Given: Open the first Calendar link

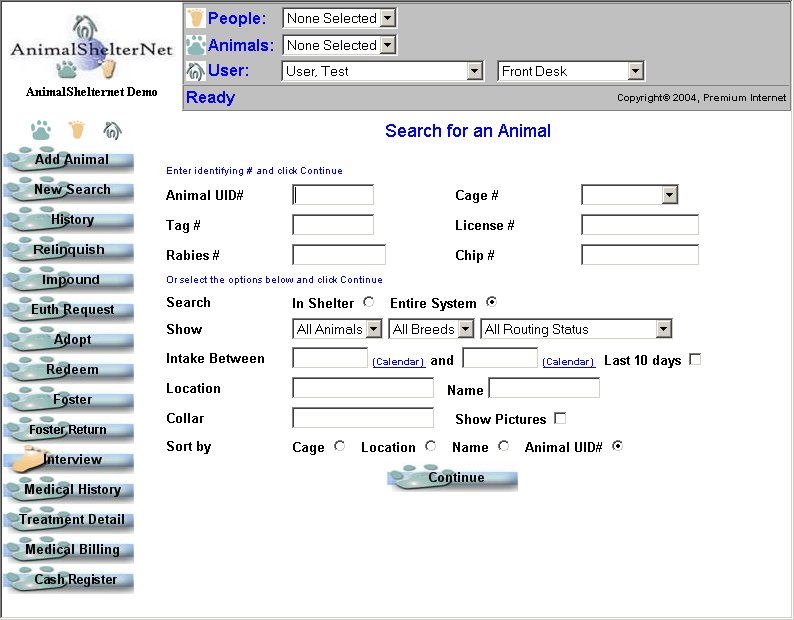Looking at the screenshot, I should click(x=398, y=362).
